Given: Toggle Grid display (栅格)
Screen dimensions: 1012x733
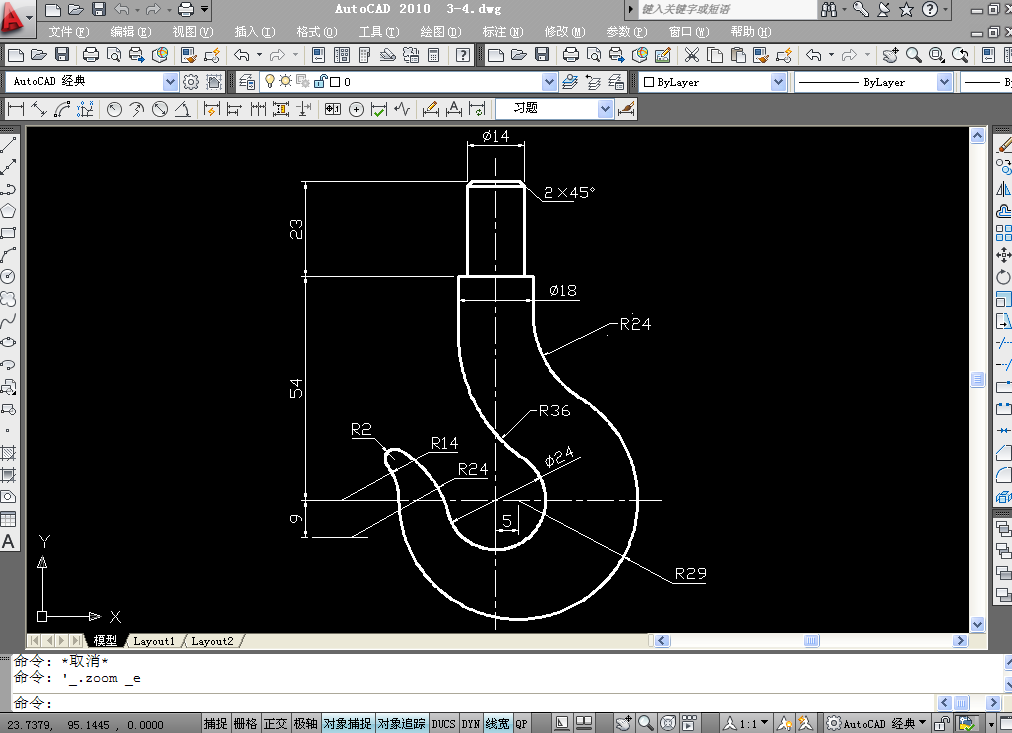Looking at the screenshot, I should [x=245, y=724].
